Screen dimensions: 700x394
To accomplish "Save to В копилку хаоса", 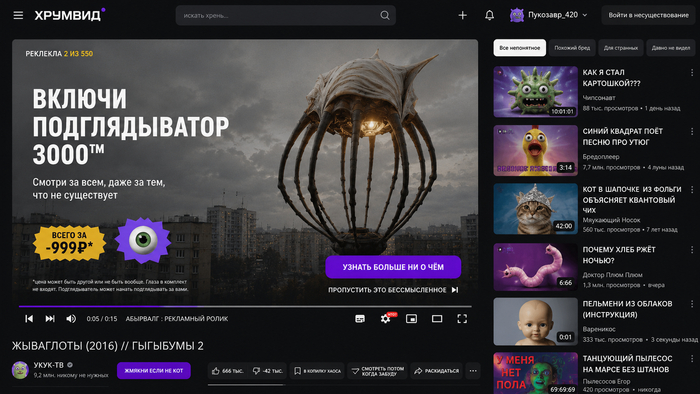I will [317, 371].
